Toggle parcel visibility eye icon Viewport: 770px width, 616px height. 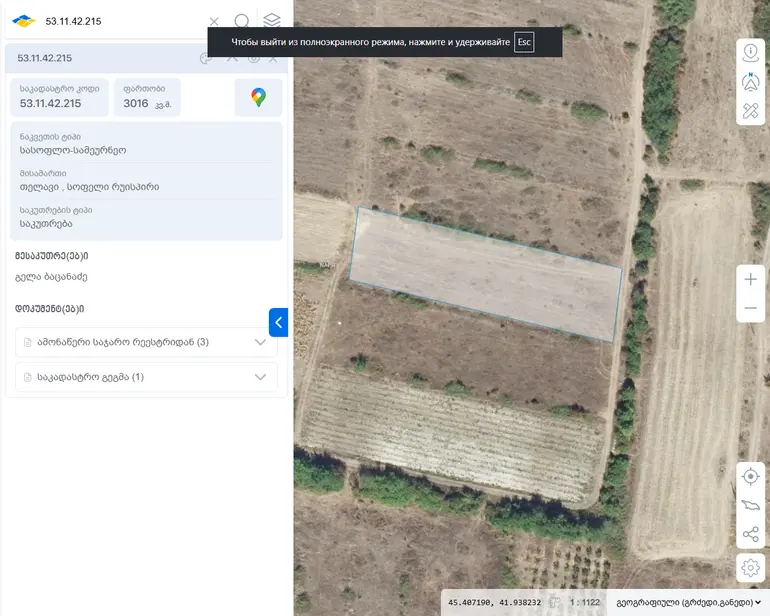click(253, 58)
